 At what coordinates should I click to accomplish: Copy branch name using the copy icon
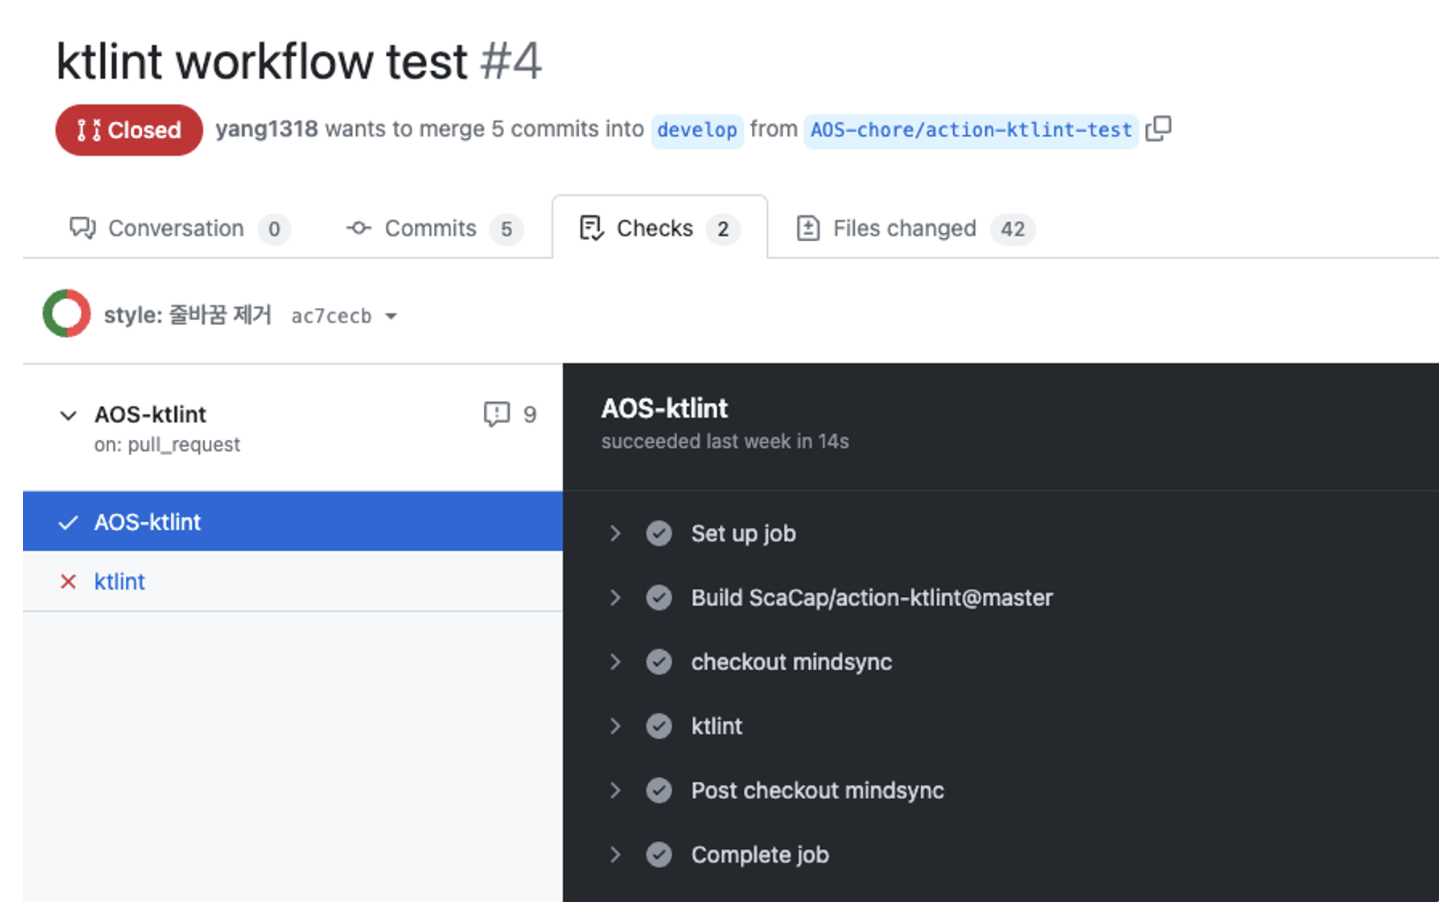(x=1158, y=129)
